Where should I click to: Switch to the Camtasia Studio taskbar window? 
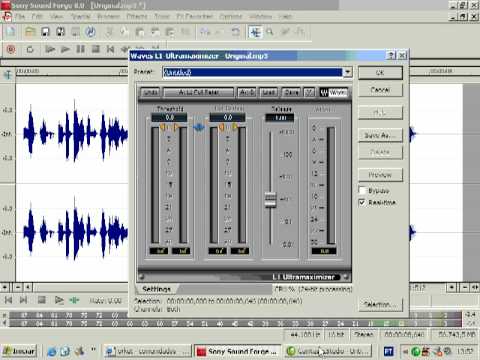tap(329, 351)
